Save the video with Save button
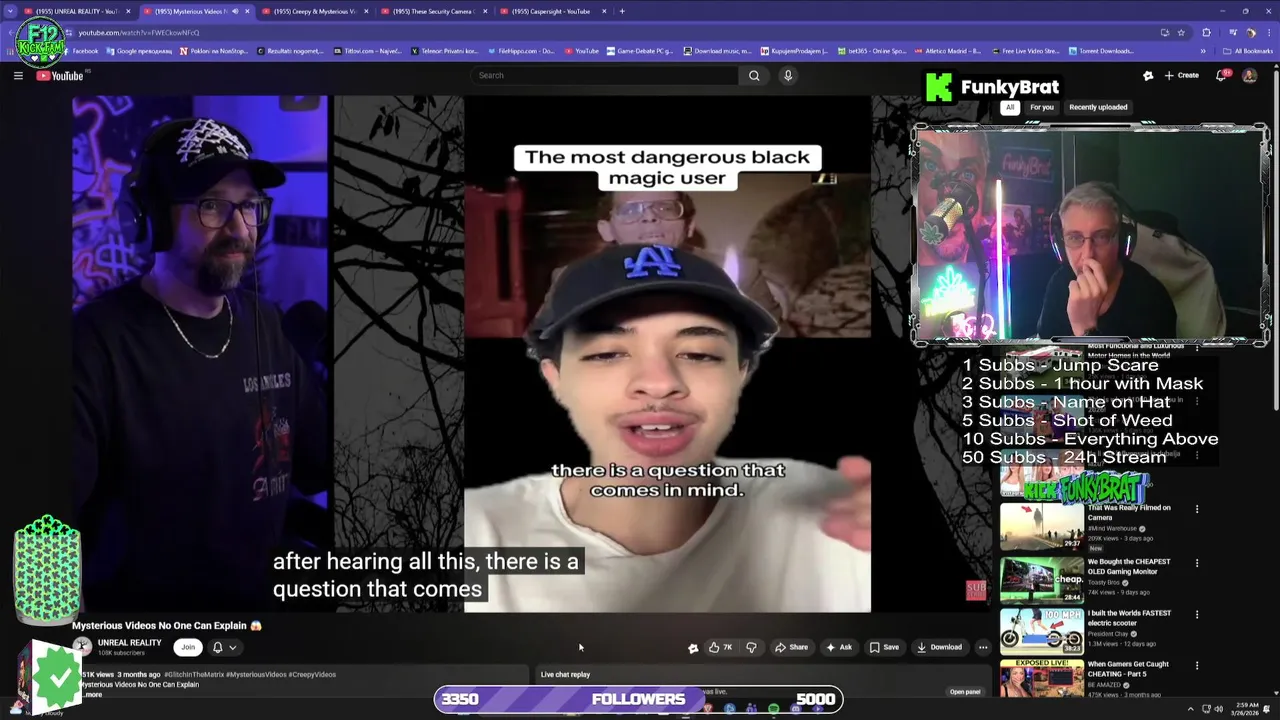1280x720 pixels. [884, 647]
